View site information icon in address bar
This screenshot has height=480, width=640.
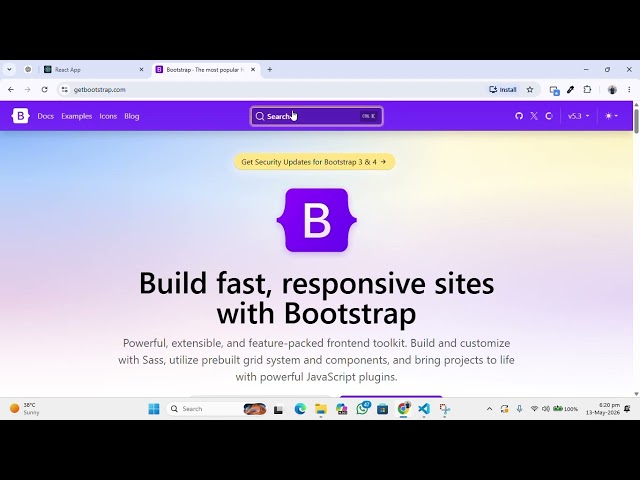click(64, 89)
